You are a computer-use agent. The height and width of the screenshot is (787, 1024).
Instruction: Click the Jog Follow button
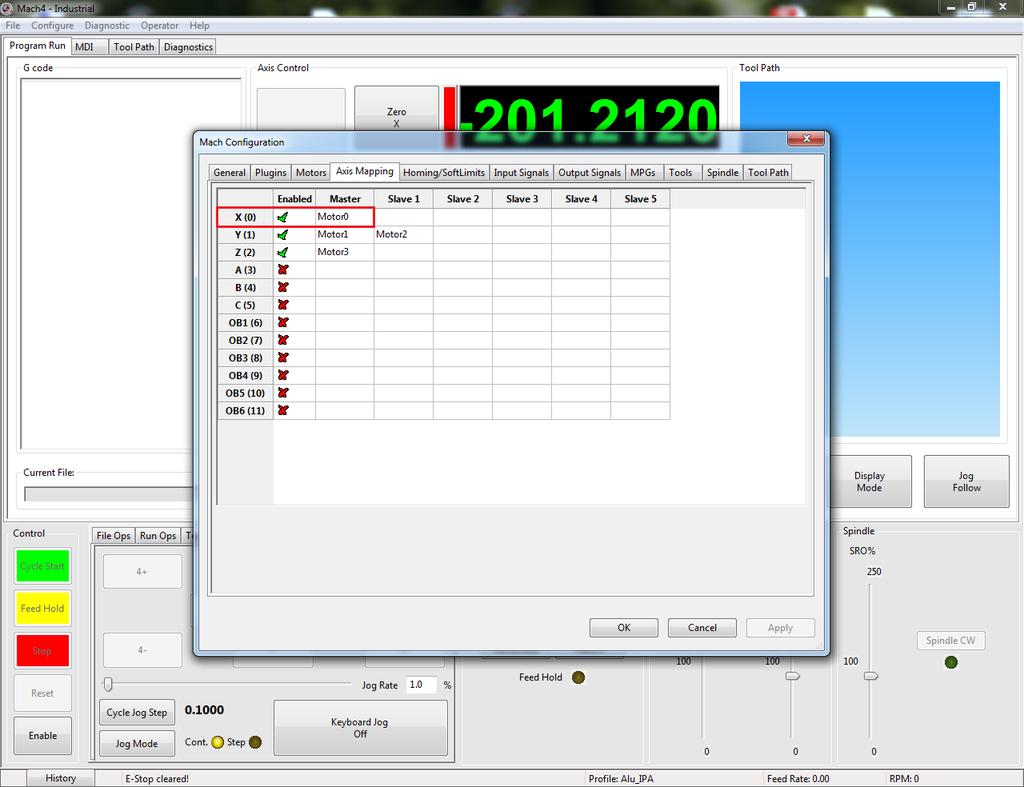pos(966,481)
